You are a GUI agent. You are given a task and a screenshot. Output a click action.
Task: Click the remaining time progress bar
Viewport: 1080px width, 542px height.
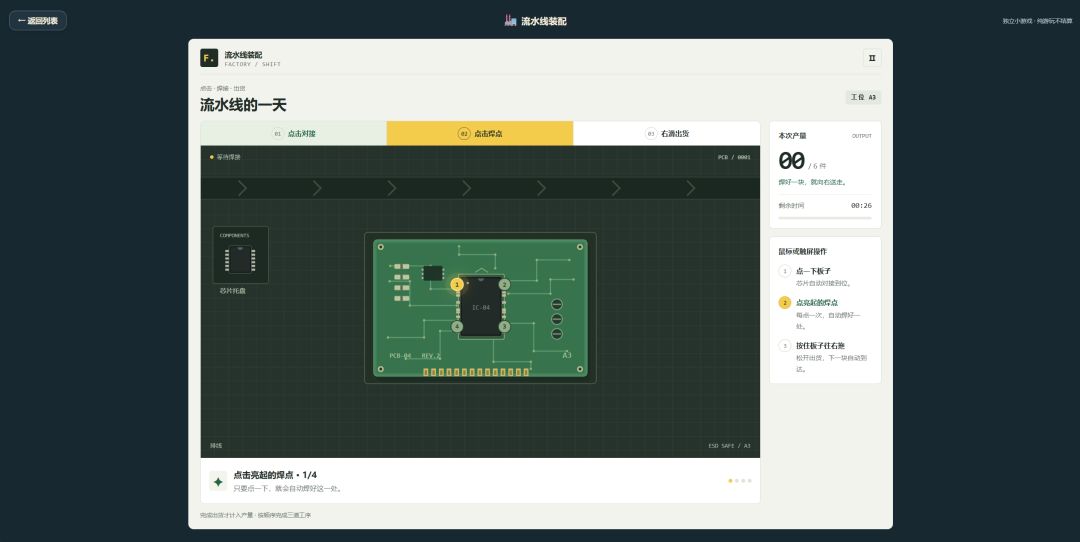825,218
